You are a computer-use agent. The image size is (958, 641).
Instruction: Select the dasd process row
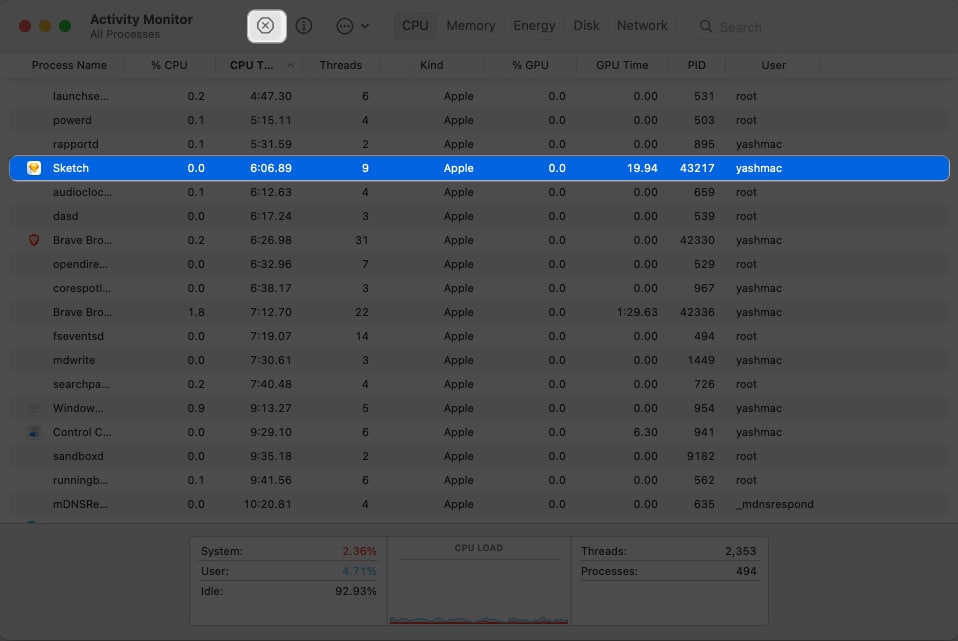(x=479, y=216)
